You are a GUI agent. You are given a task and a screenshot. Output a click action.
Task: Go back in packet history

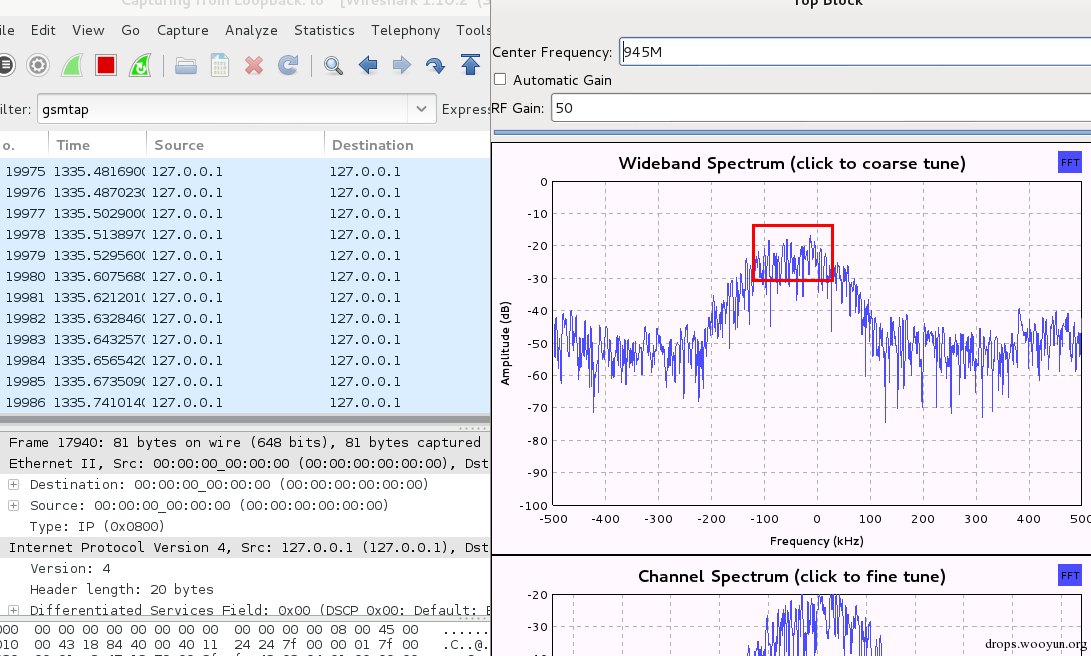pyautogui.click(x=368, y=66)
